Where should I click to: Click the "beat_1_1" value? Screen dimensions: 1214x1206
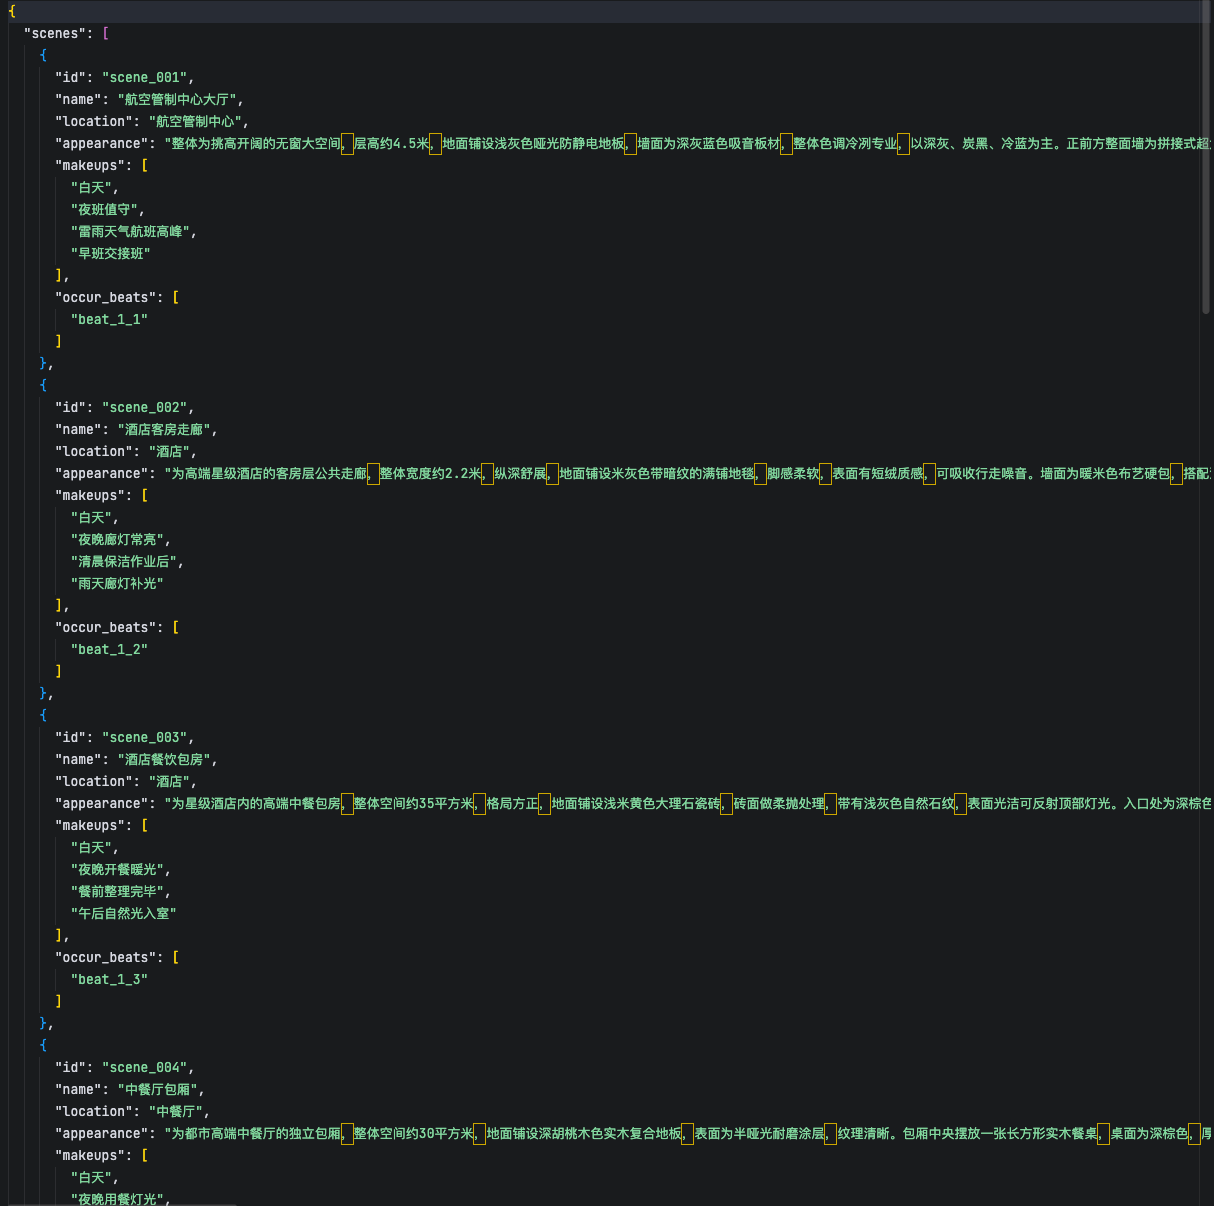(109, 319)
